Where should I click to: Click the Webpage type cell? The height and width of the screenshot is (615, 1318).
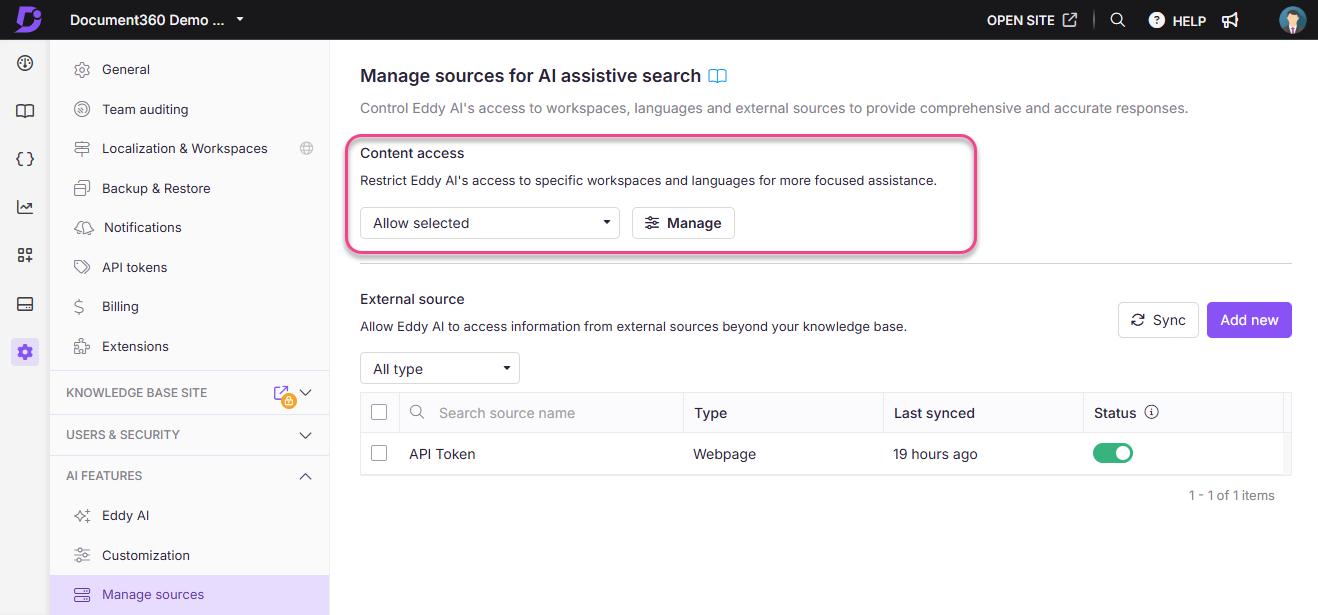point(724,454)
